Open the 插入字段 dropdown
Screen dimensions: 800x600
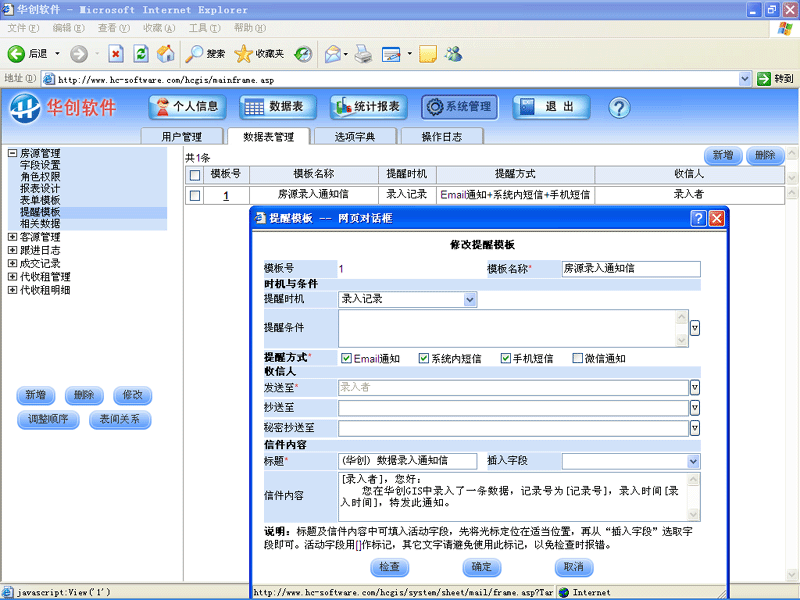693,462
